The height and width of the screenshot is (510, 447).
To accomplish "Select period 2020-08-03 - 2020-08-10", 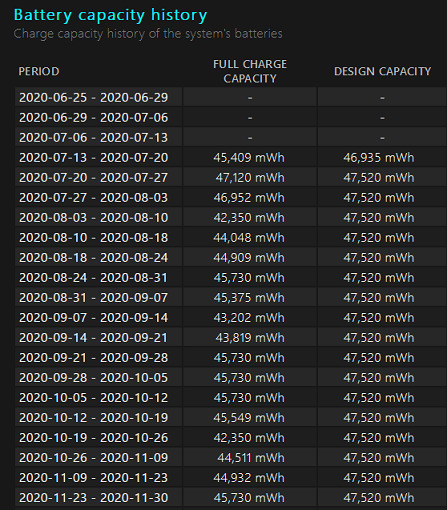I will click(x=94, y=218).
